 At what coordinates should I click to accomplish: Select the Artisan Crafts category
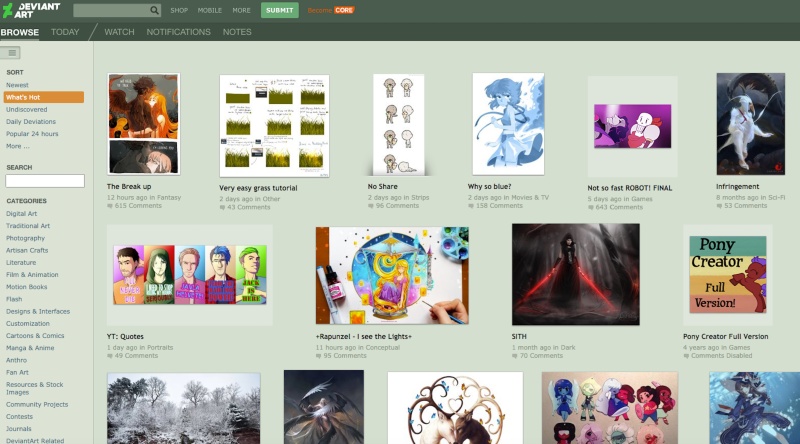coord(27,250)
